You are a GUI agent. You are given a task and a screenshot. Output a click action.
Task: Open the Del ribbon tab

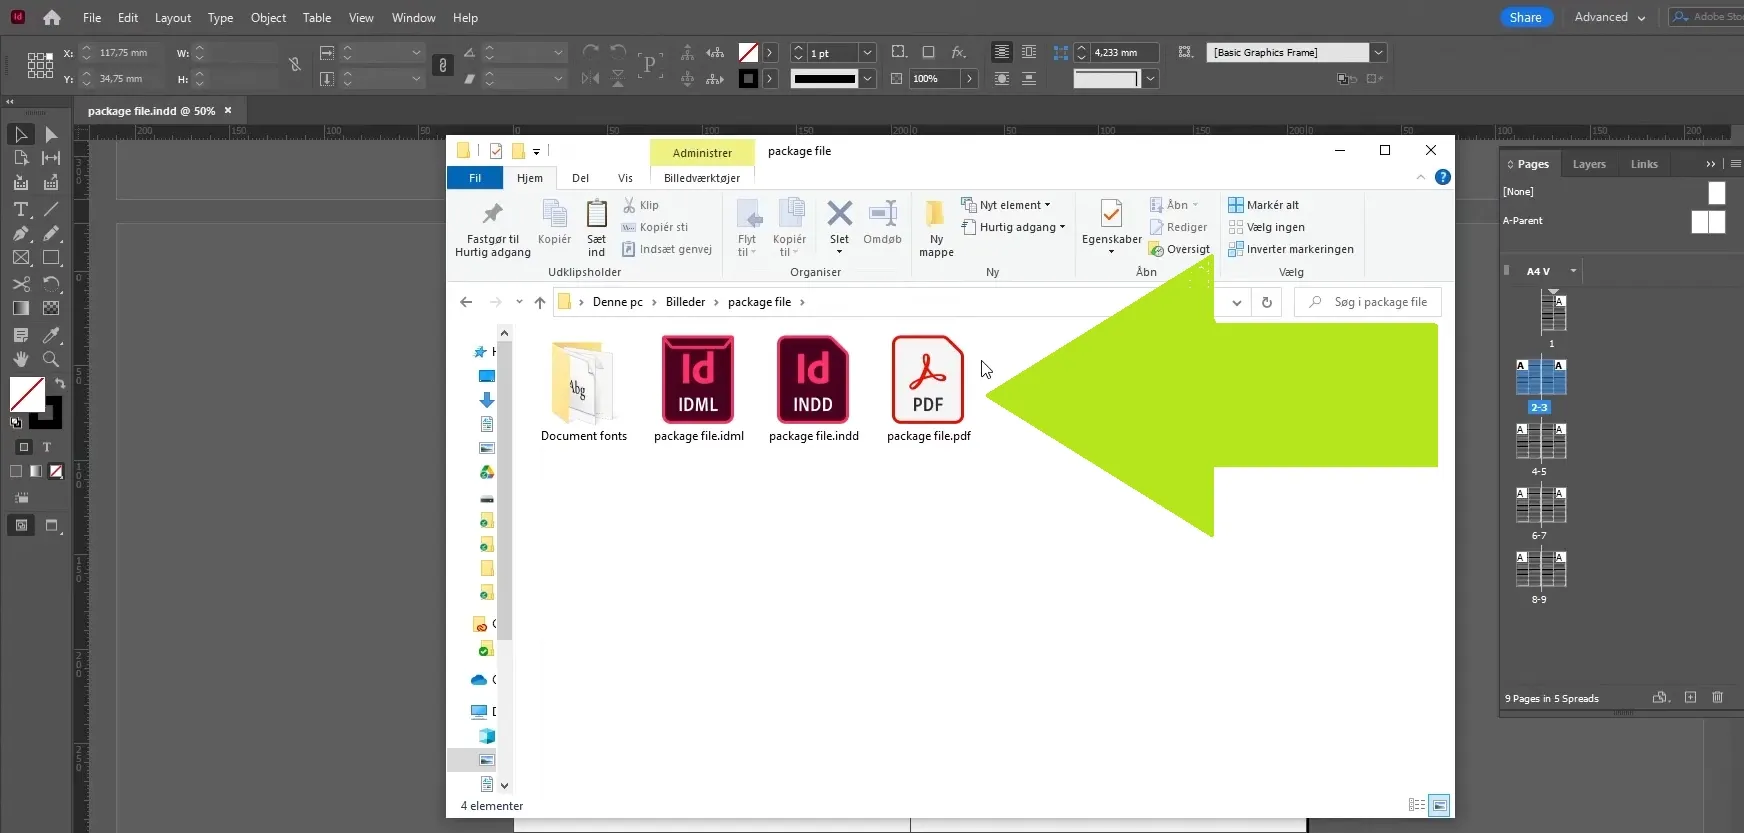(x=580, y=178)
